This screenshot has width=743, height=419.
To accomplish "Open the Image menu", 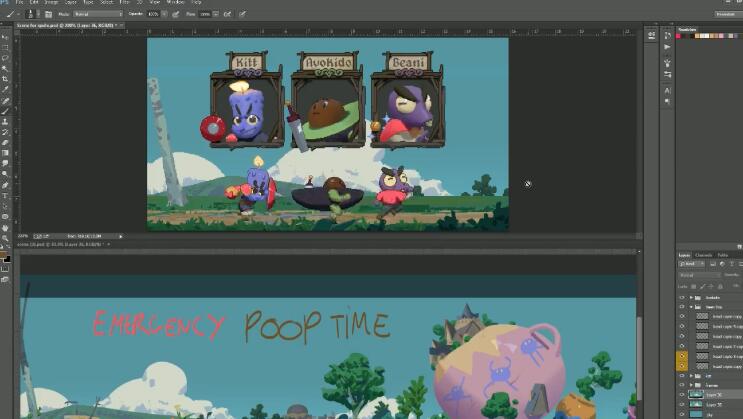I will 51,2.
